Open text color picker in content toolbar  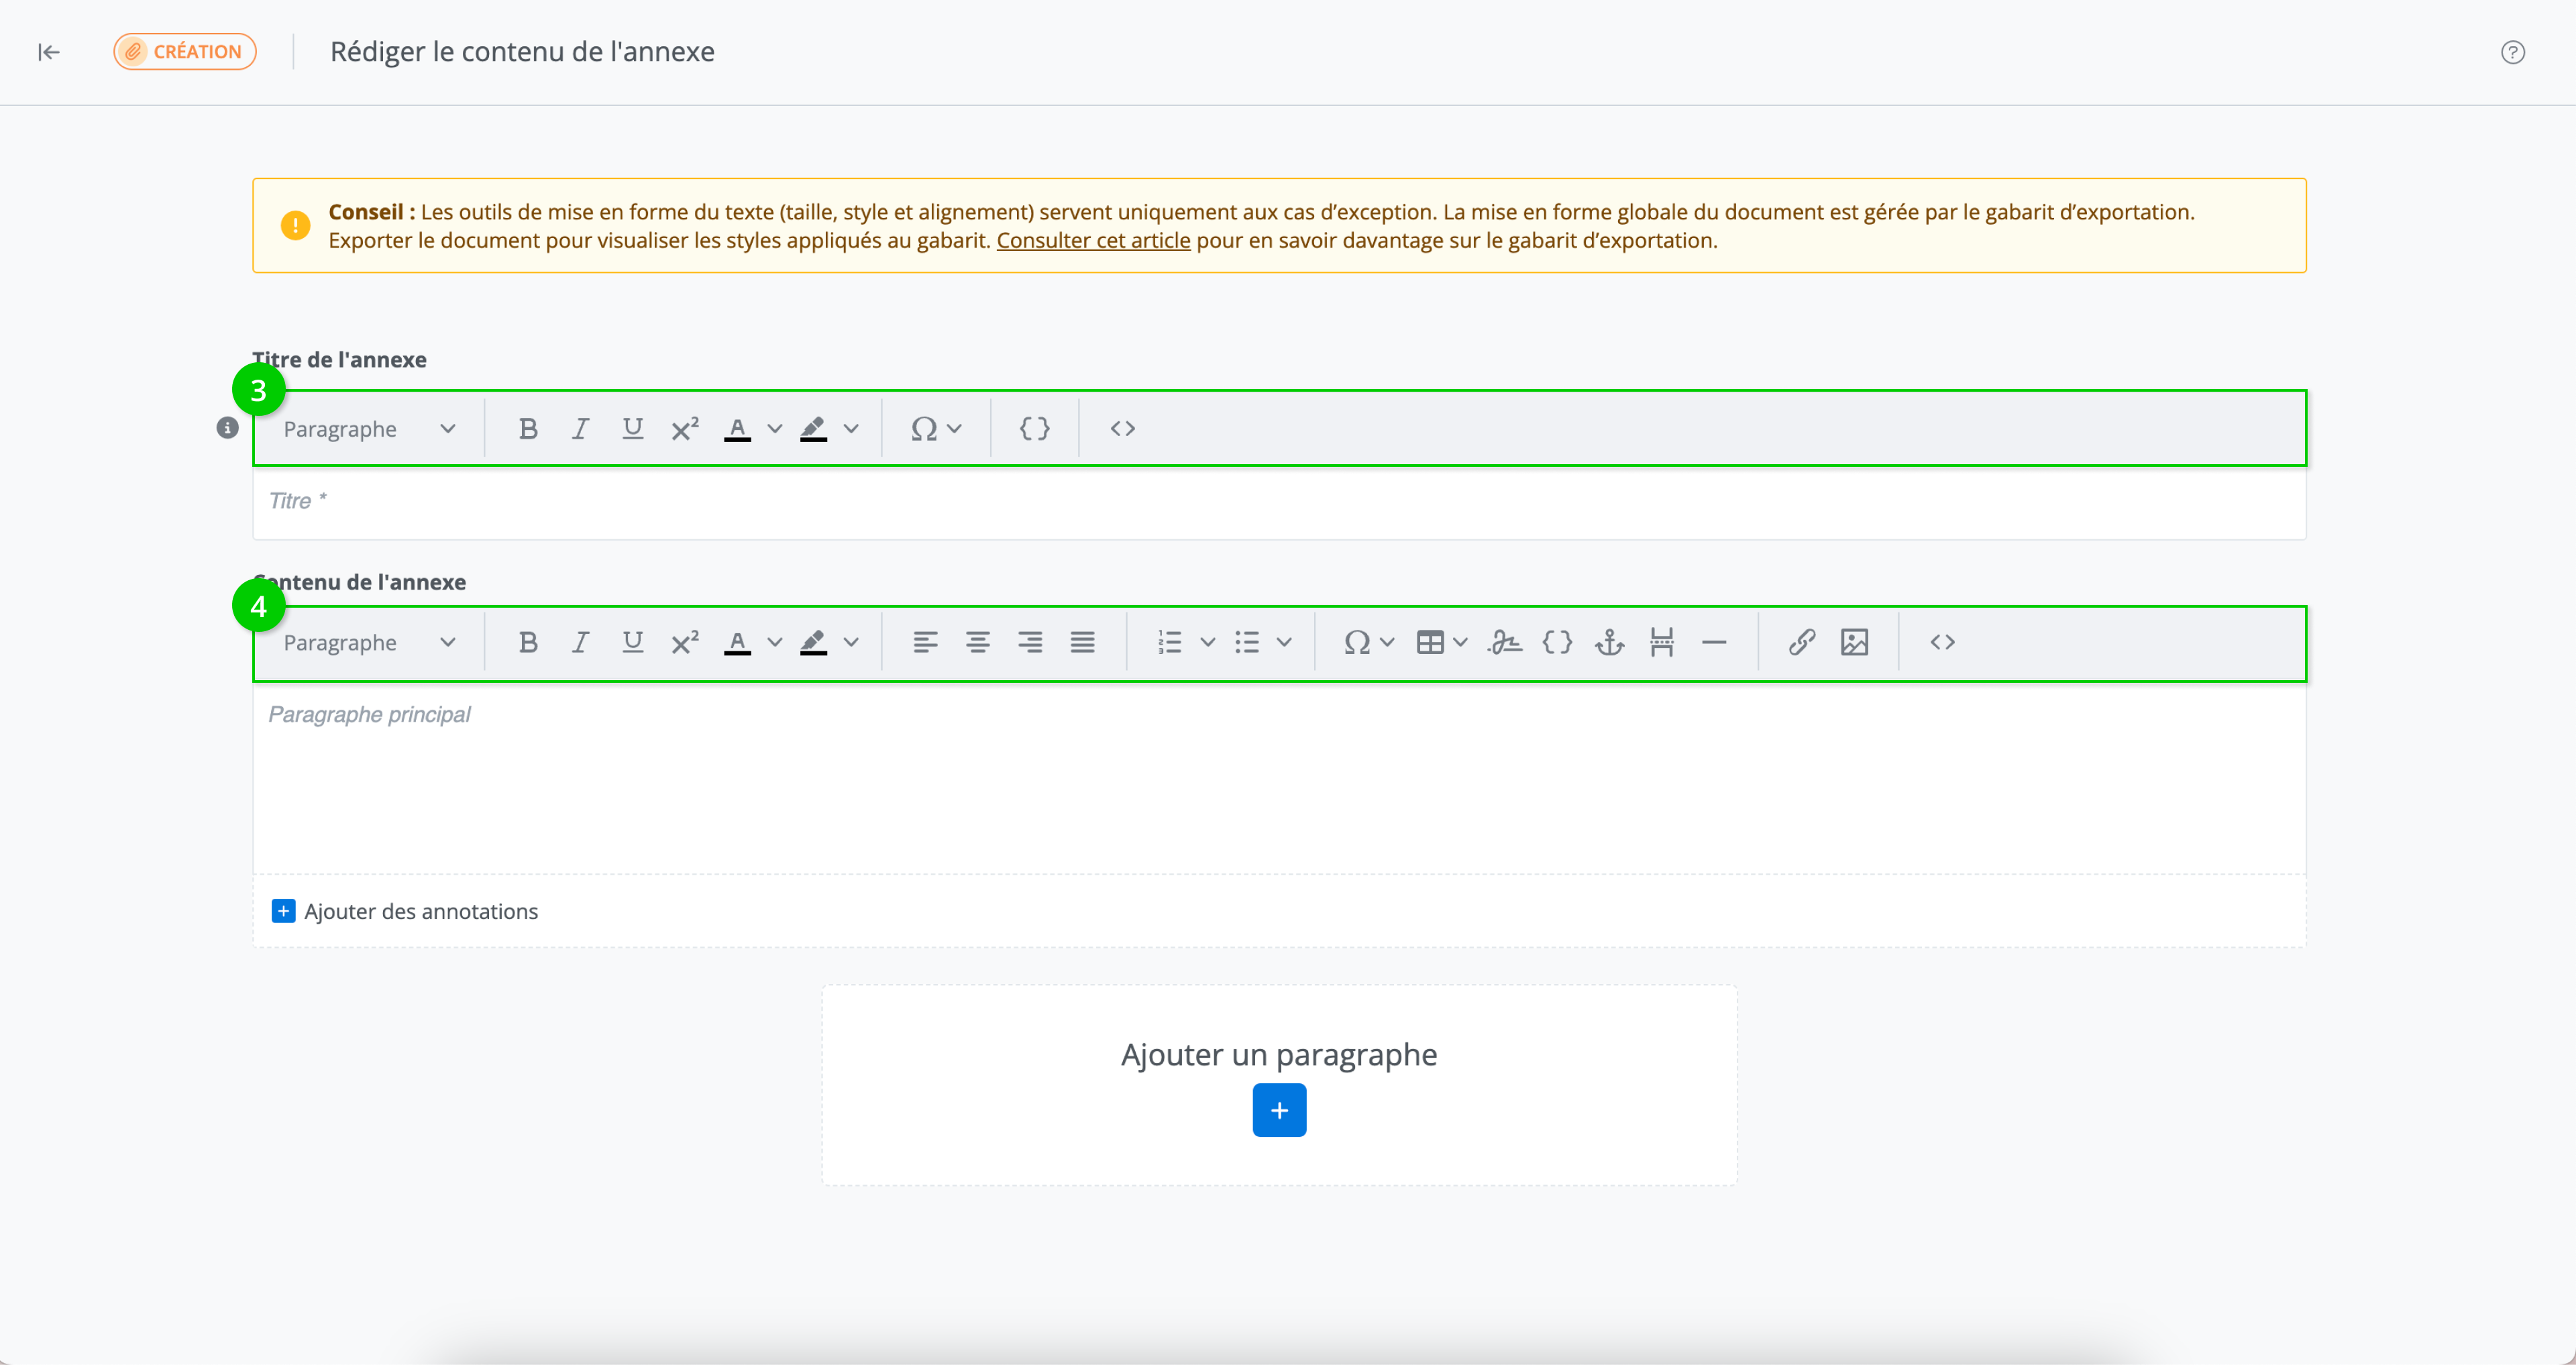click(774, 642)
